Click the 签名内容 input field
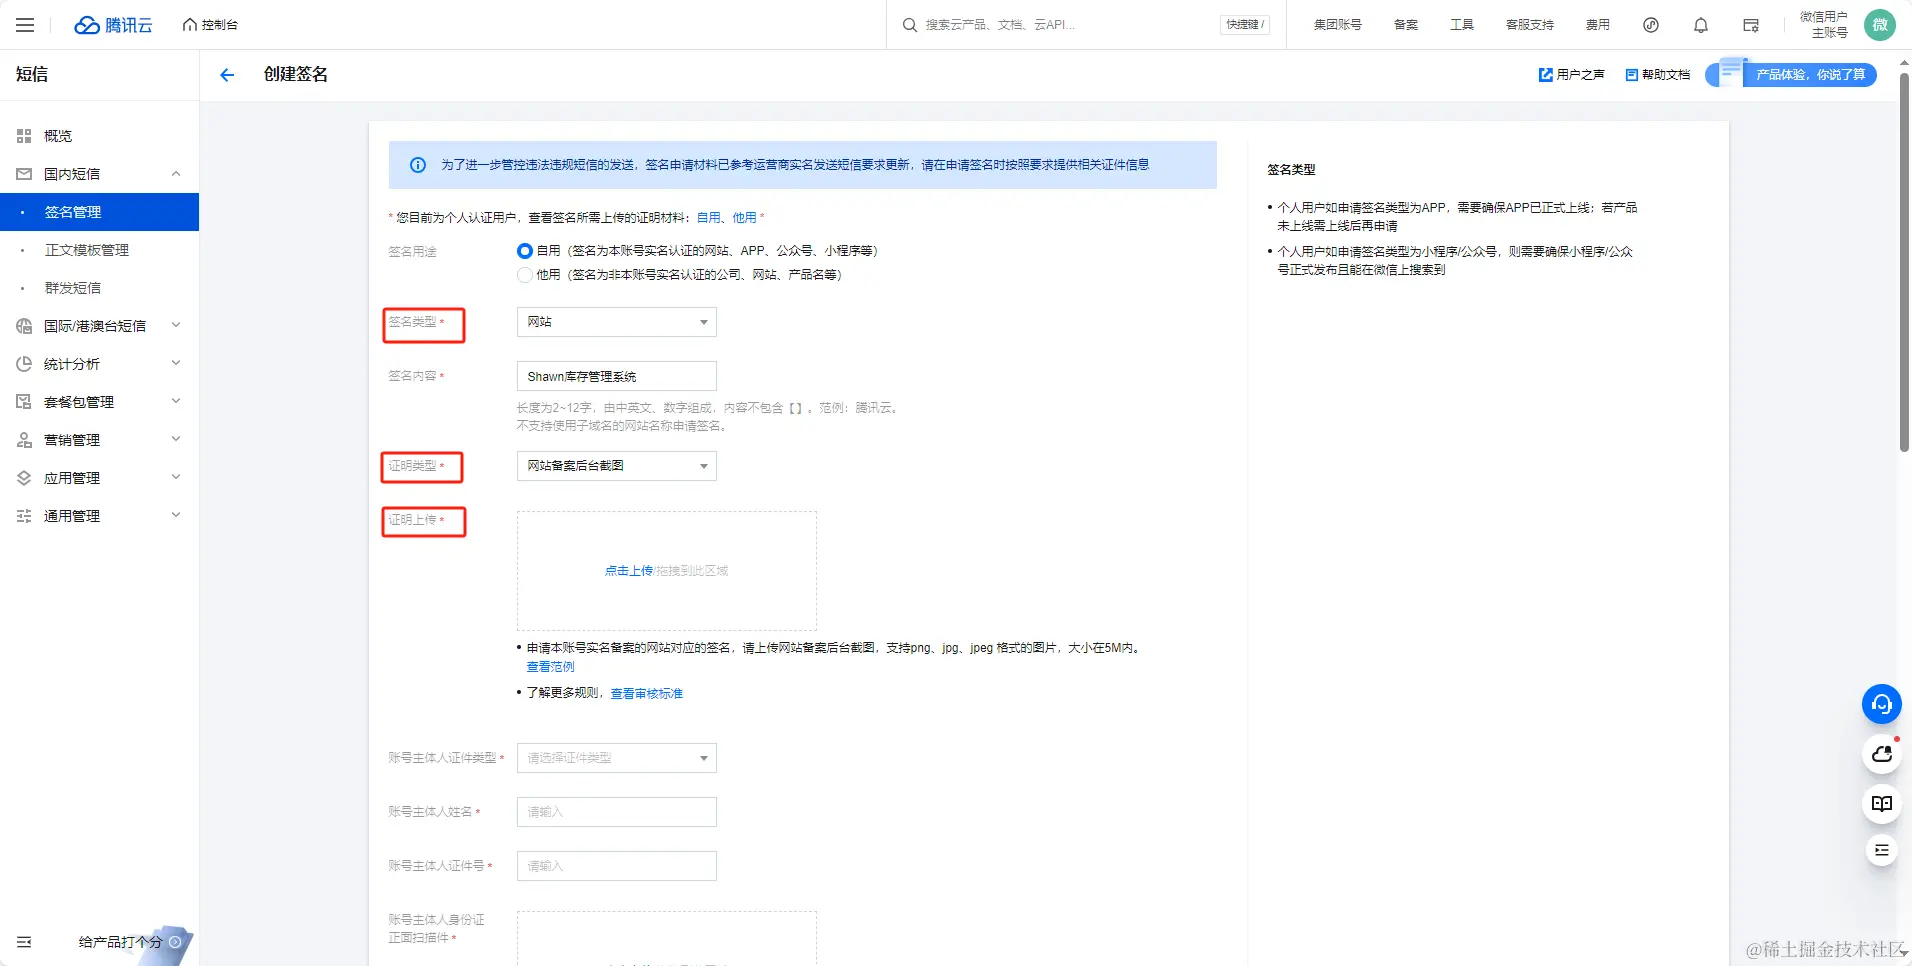Image resolution: width=1912 pixels, height=966 pixels. [x=617, y=376]
